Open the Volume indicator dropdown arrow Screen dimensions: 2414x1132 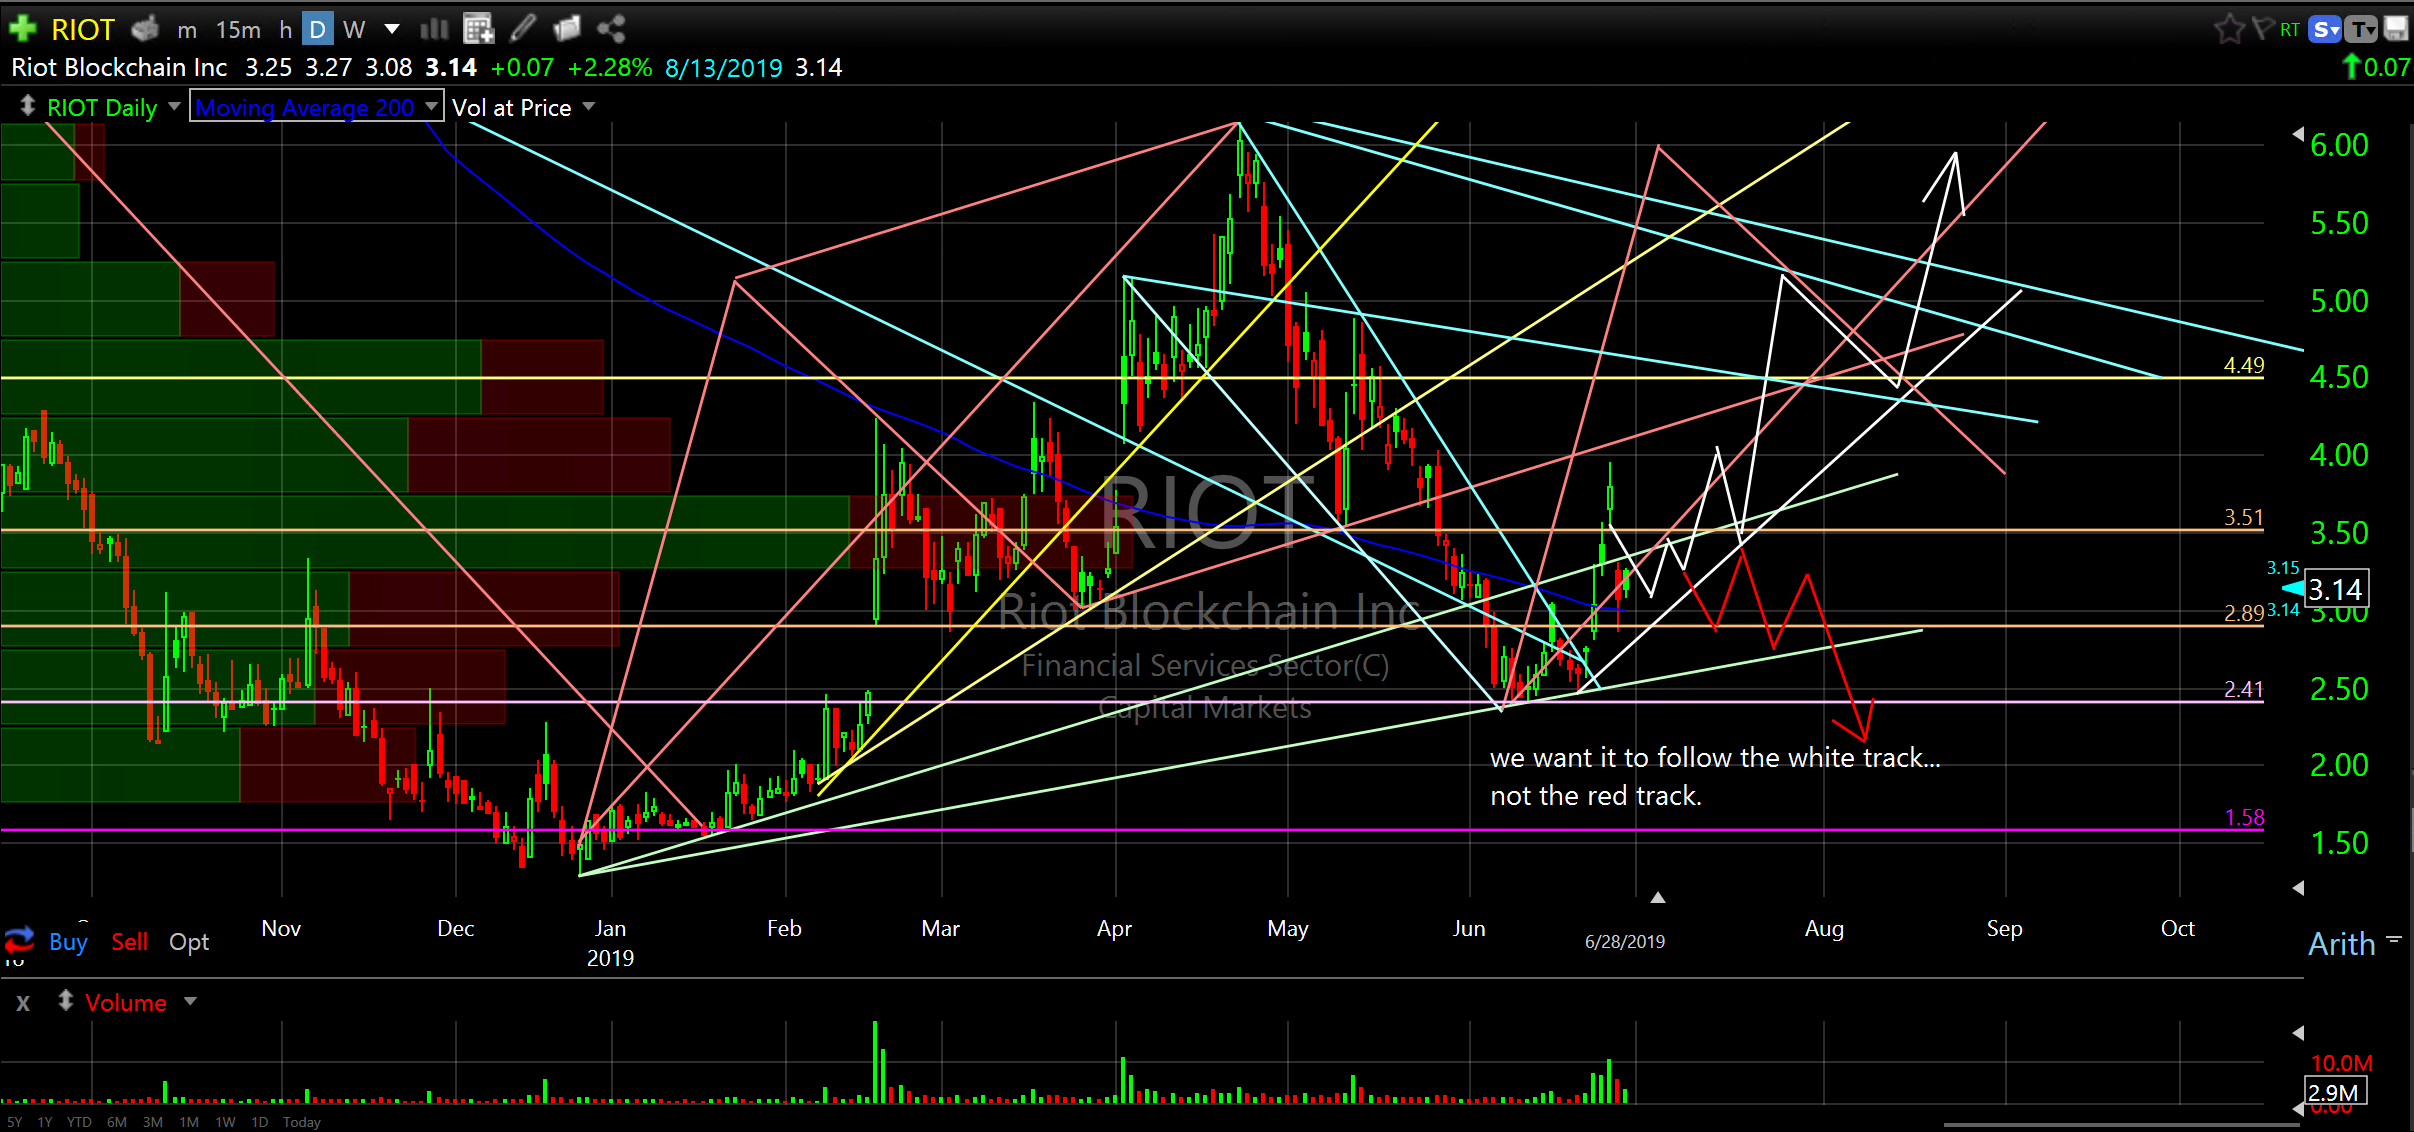tap(191, 1001)
